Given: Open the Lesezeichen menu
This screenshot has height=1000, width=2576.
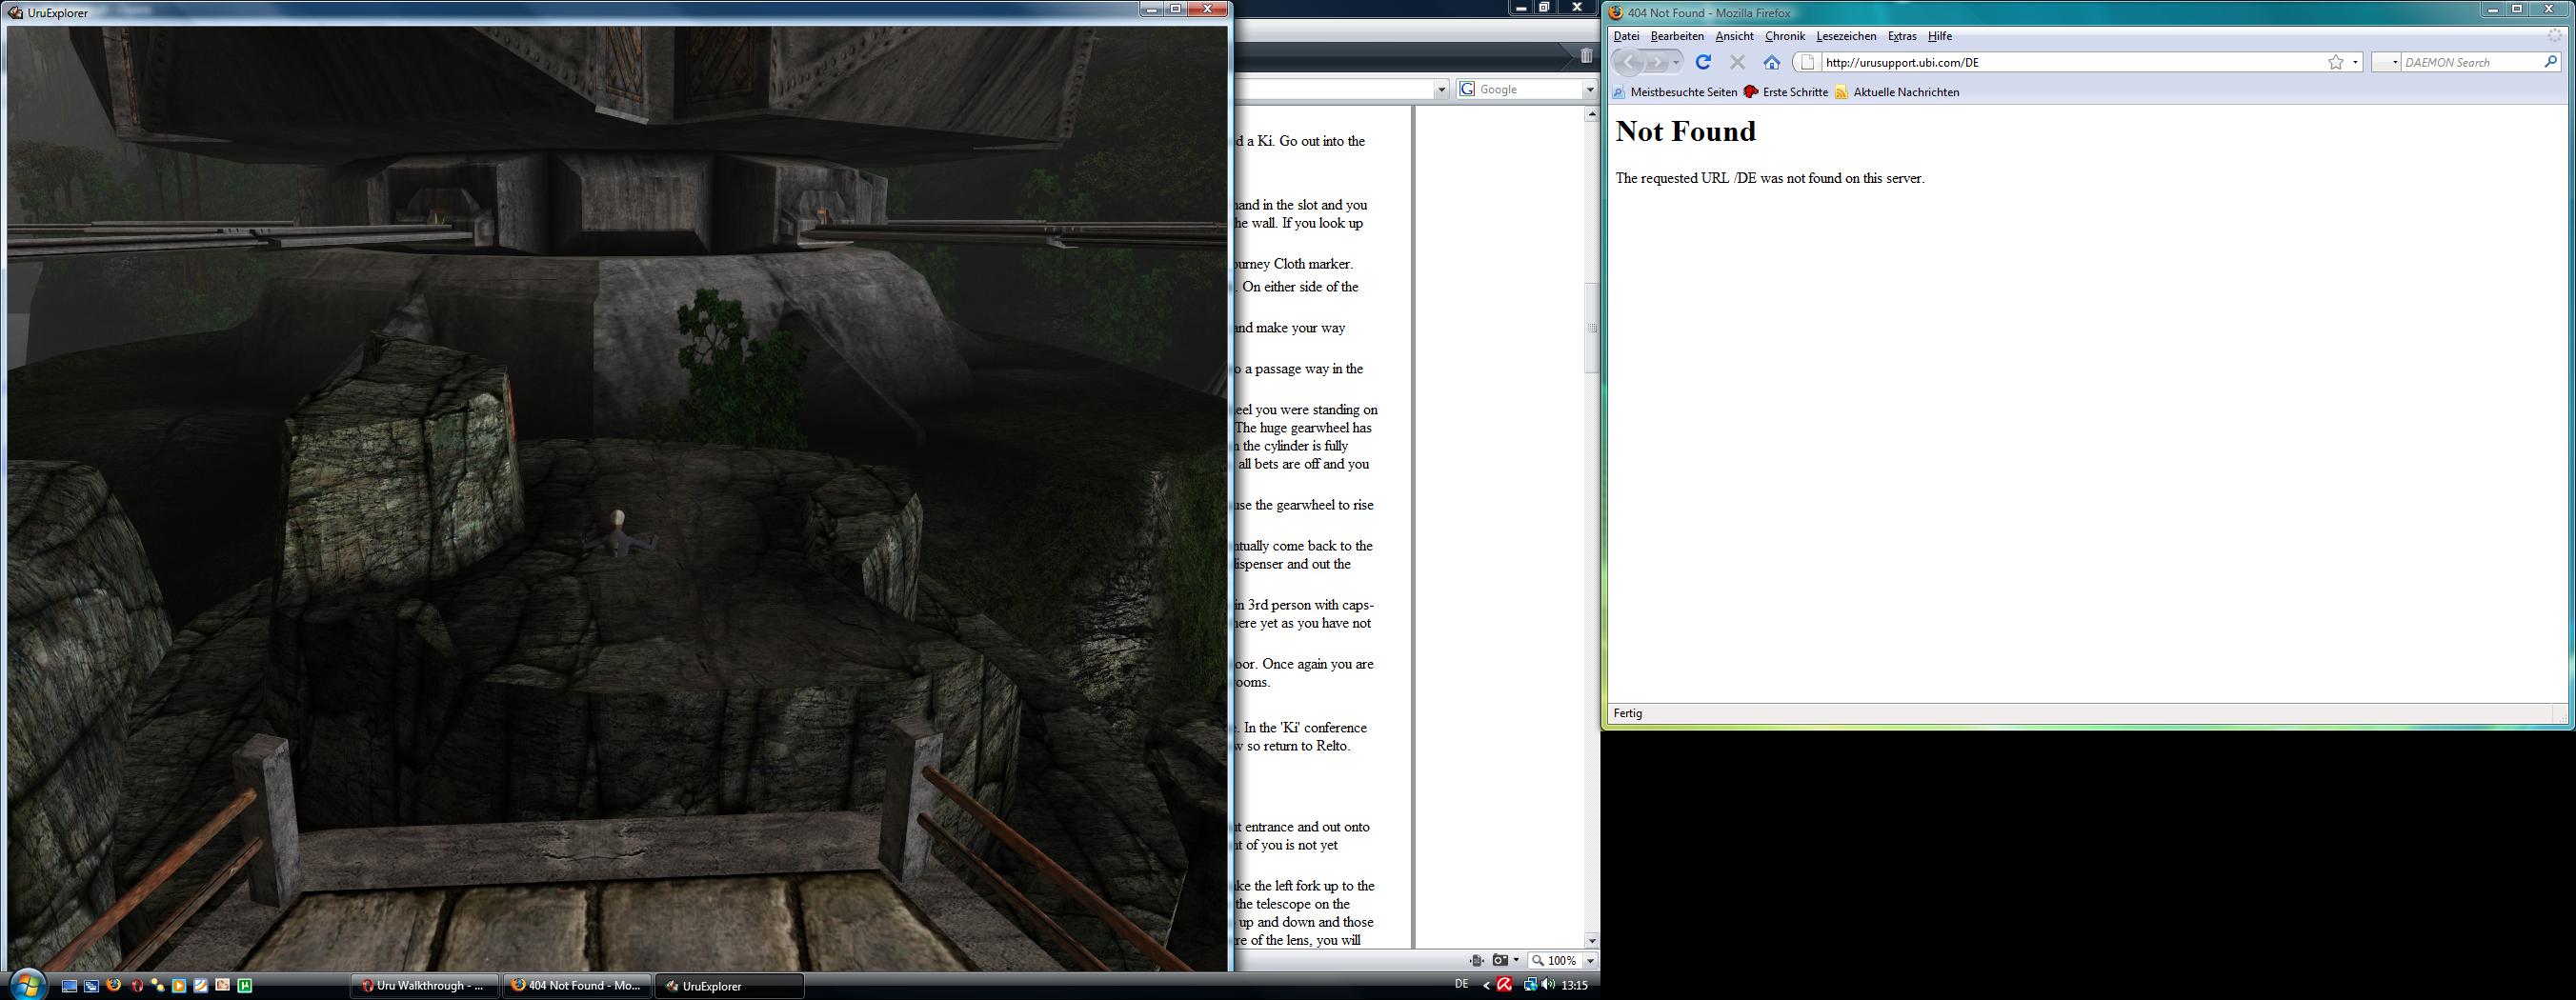Looking at the screenshot, I should pyautogui.click(x=1846, y=36).
